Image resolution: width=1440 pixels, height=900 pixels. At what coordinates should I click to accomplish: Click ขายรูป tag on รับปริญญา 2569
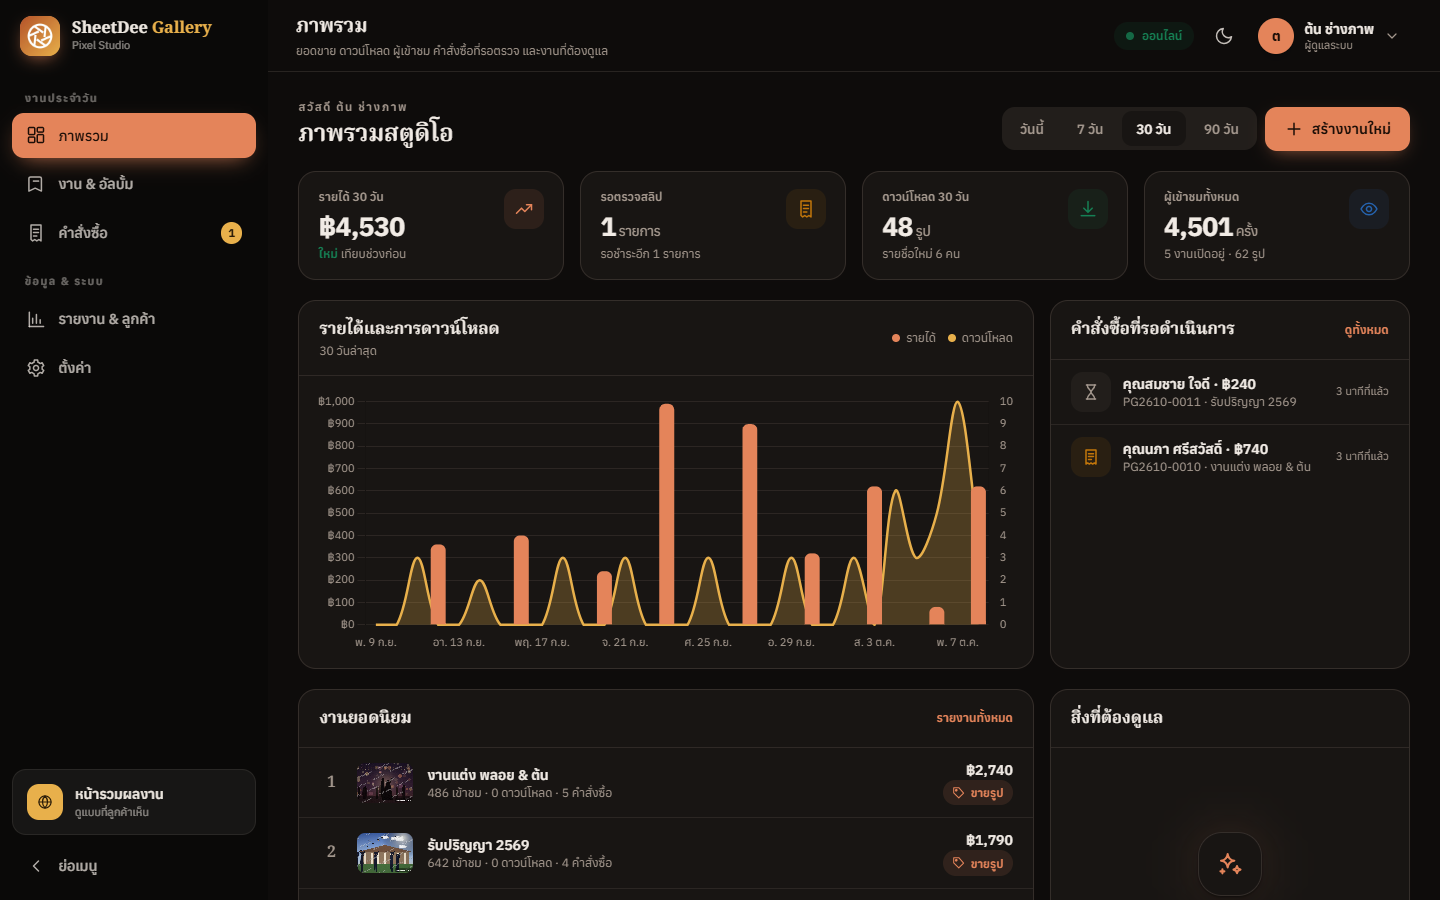coord(978,863)
